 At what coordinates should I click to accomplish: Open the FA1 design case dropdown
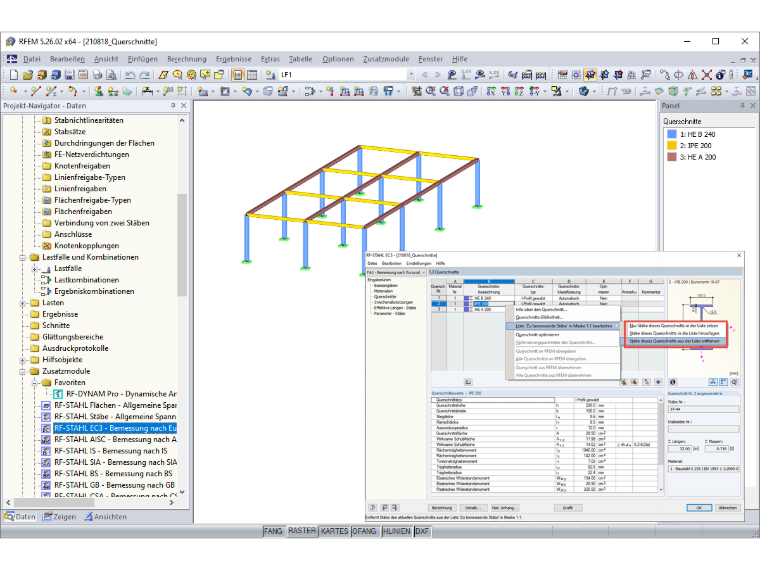tap(423, 272)
